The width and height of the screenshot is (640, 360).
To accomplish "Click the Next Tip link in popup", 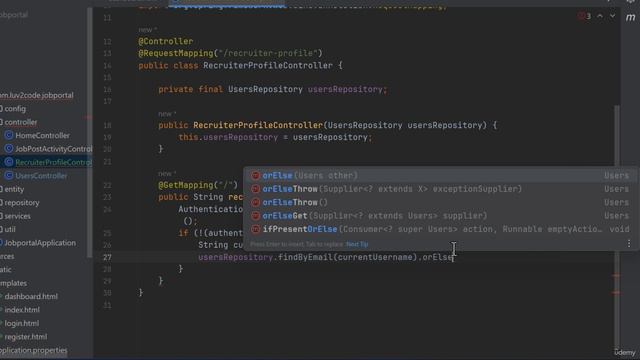I will pos(357,244).
